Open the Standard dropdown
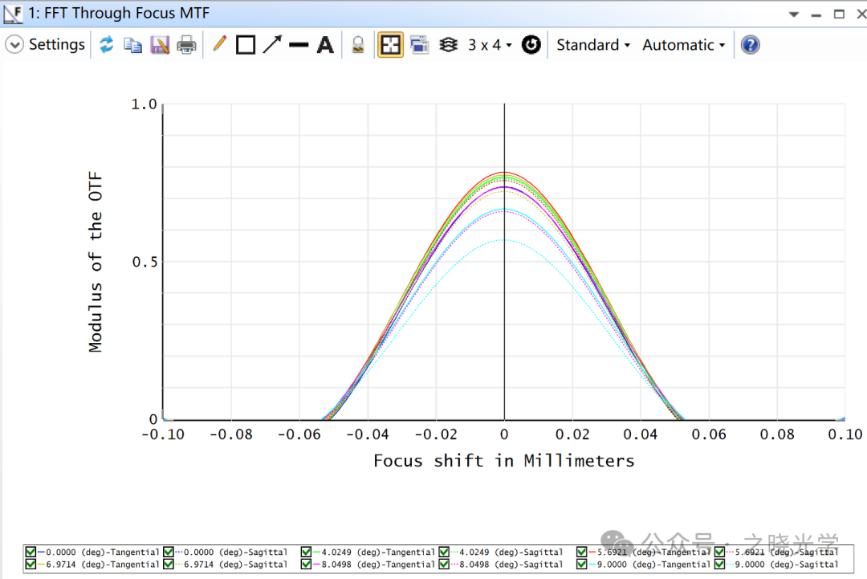The width and height of the screenshot is (867, 579). coord(593,45)
